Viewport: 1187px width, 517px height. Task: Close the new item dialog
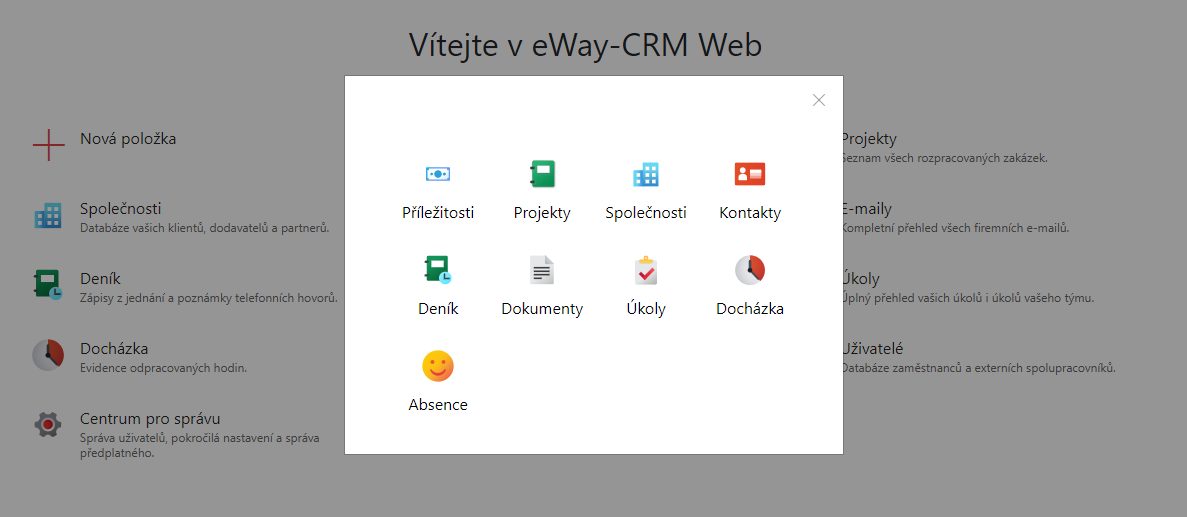(x=818, y=100)
